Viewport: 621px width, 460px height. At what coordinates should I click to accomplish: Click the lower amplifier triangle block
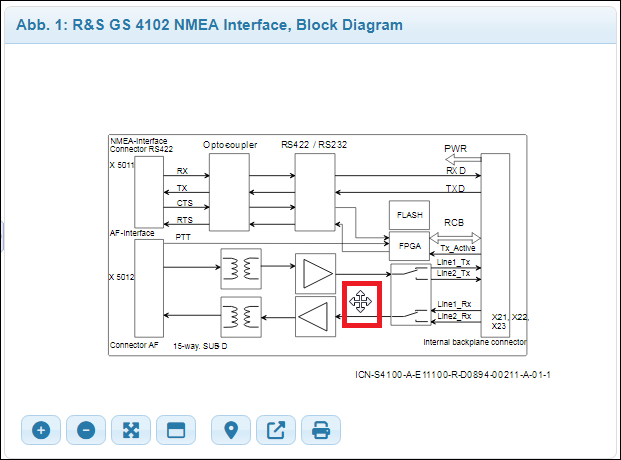pos(316,317)
